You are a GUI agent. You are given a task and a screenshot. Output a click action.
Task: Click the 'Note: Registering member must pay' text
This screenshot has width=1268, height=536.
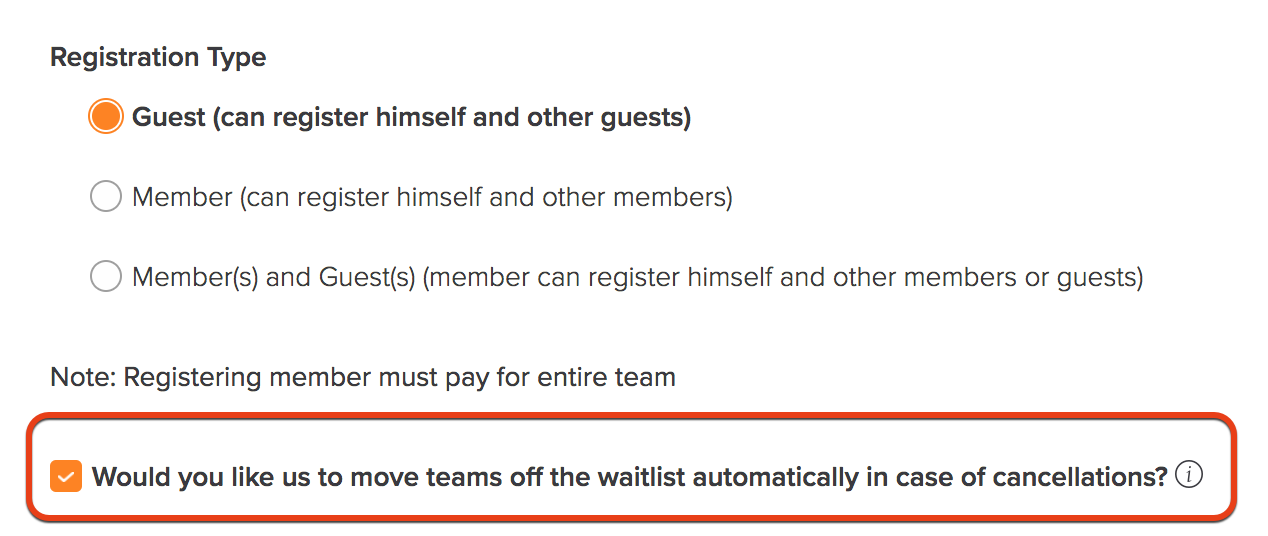pos(363,377)
